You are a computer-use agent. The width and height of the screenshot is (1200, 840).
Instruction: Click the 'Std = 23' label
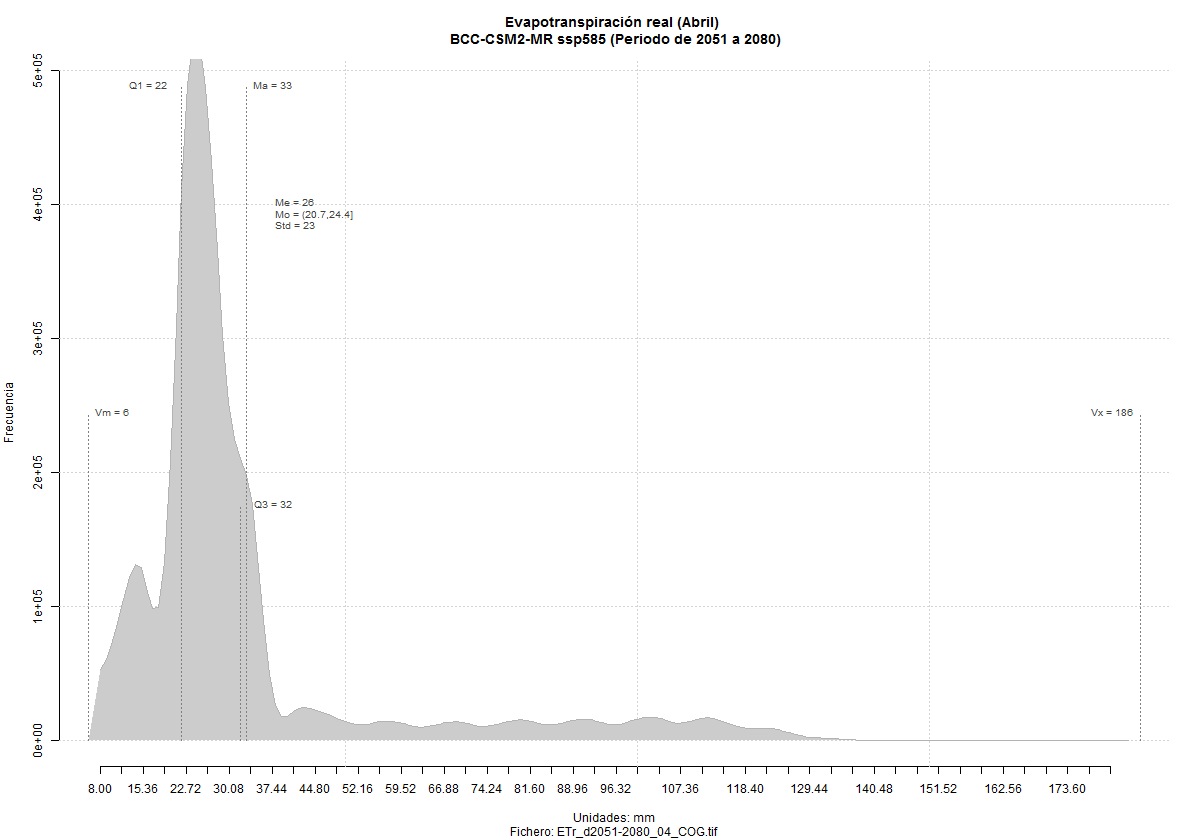coord(295,226)
